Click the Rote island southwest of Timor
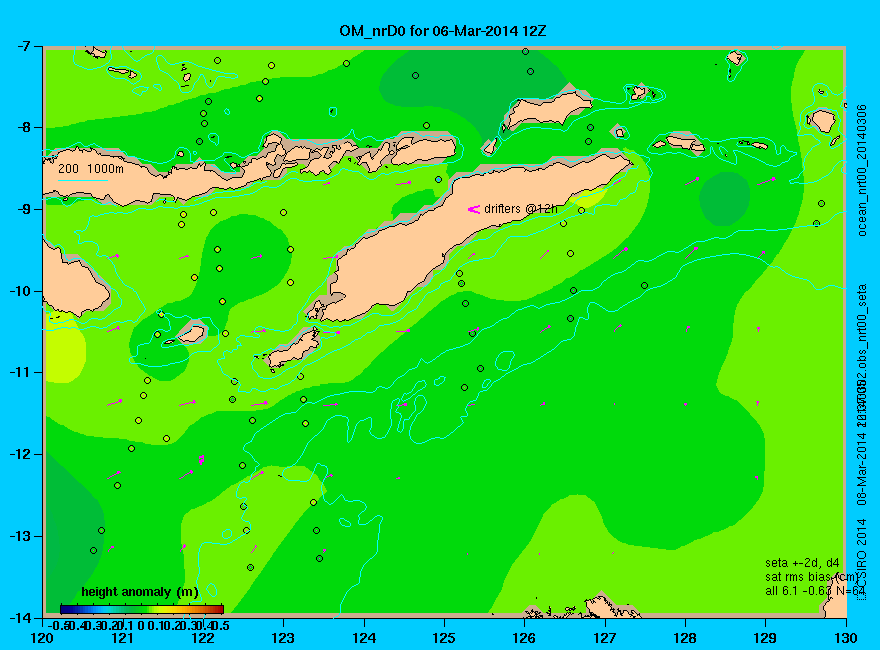Screen dimensions: 880x650 pyautogui.click(x=292, y=348)
